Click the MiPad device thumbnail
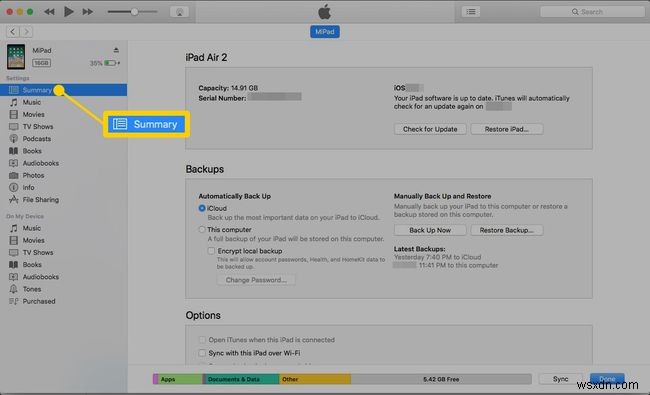Viewport: 650px width, 395px height. point(16,56)
